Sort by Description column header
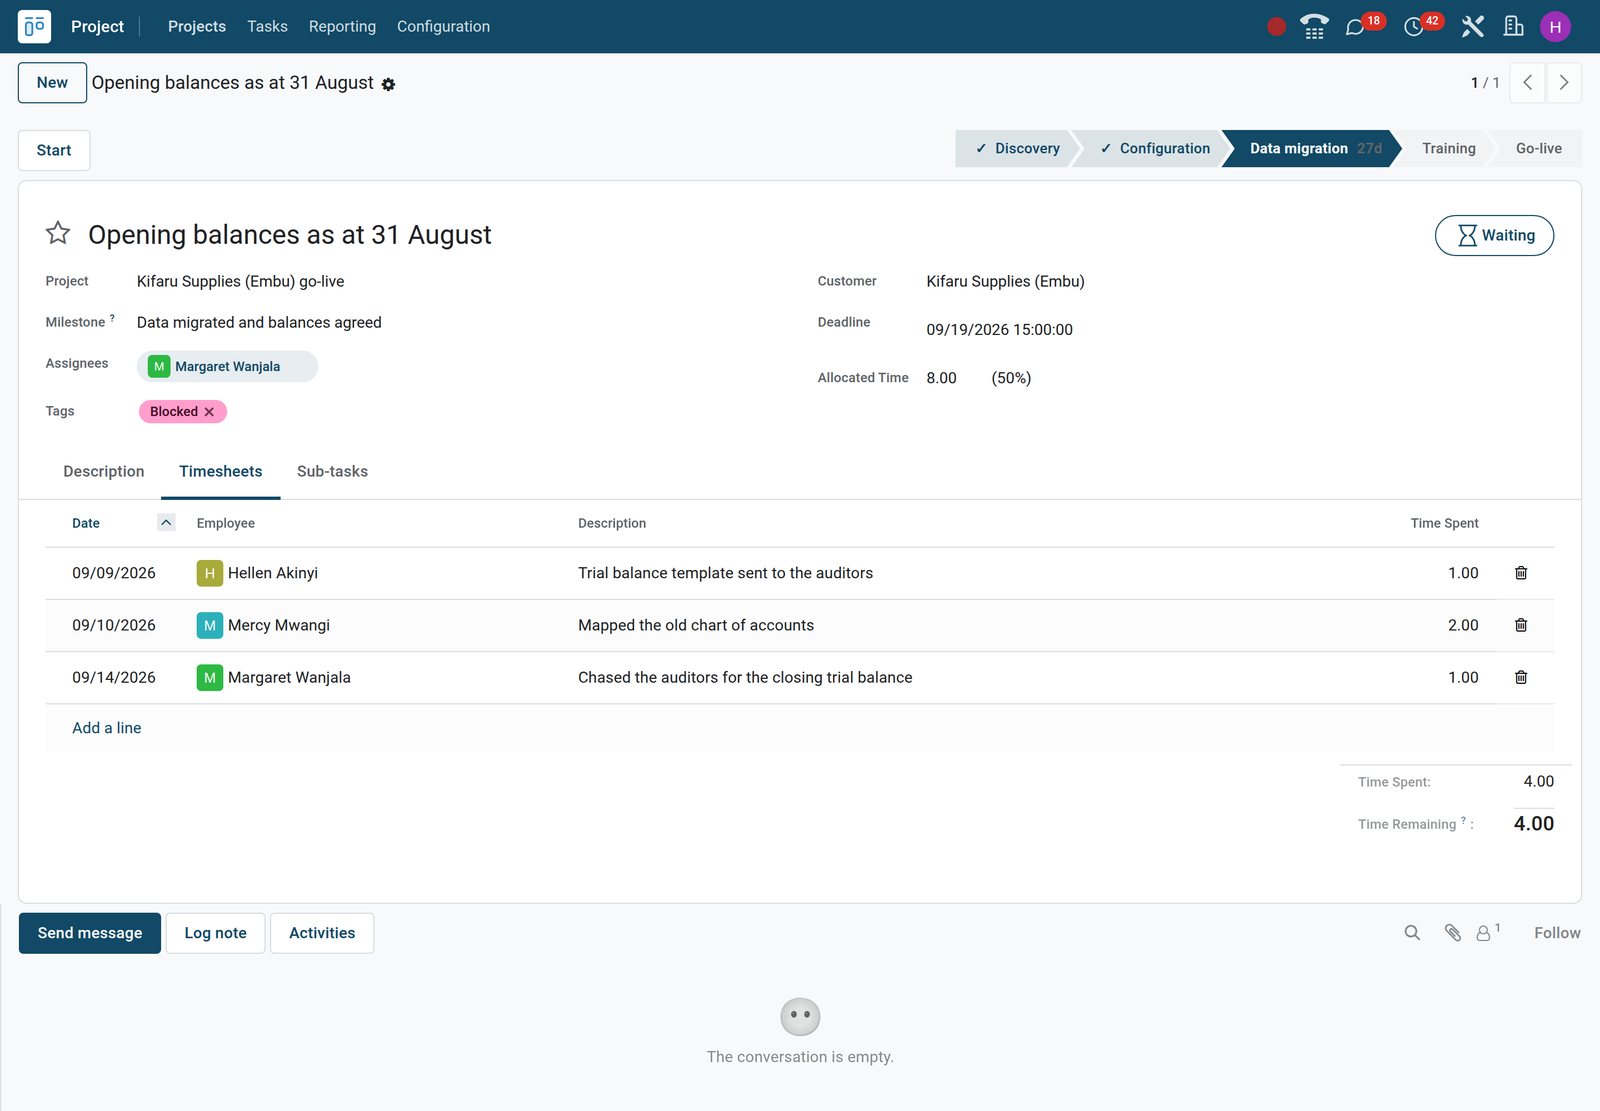This screenshot has height=1111, width=1600. point(612,523)
